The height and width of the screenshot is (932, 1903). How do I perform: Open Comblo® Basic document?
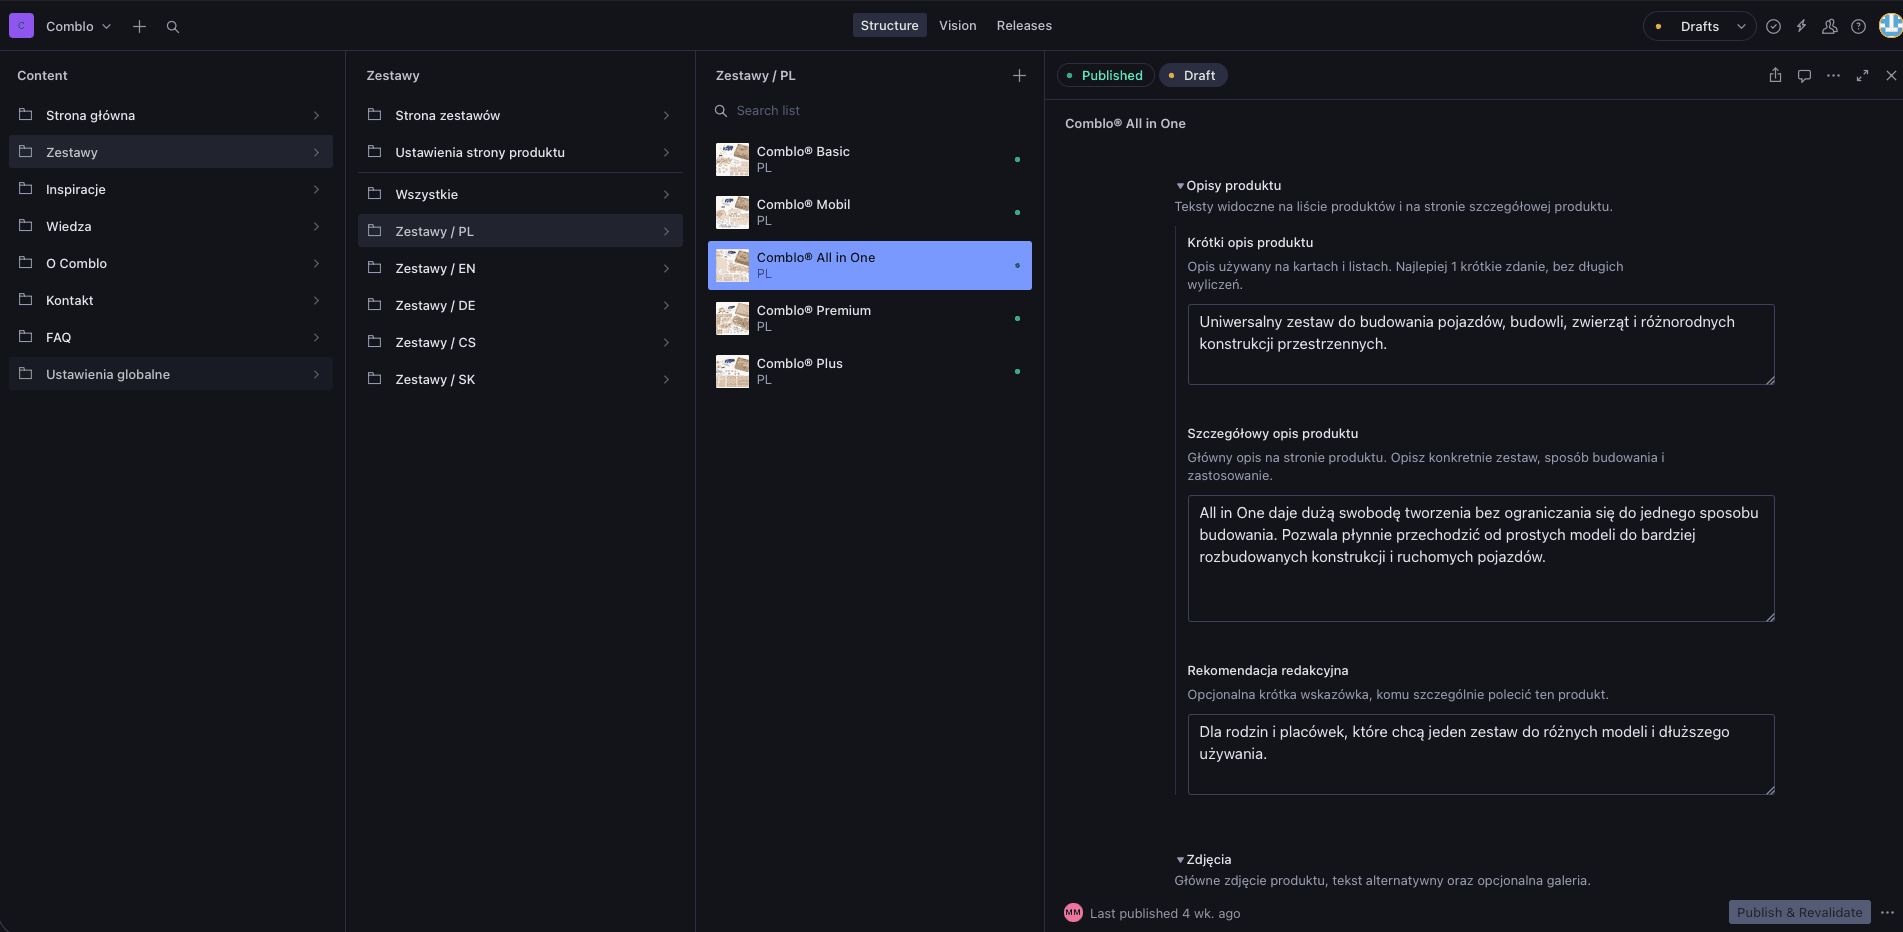tap(870, 159)
